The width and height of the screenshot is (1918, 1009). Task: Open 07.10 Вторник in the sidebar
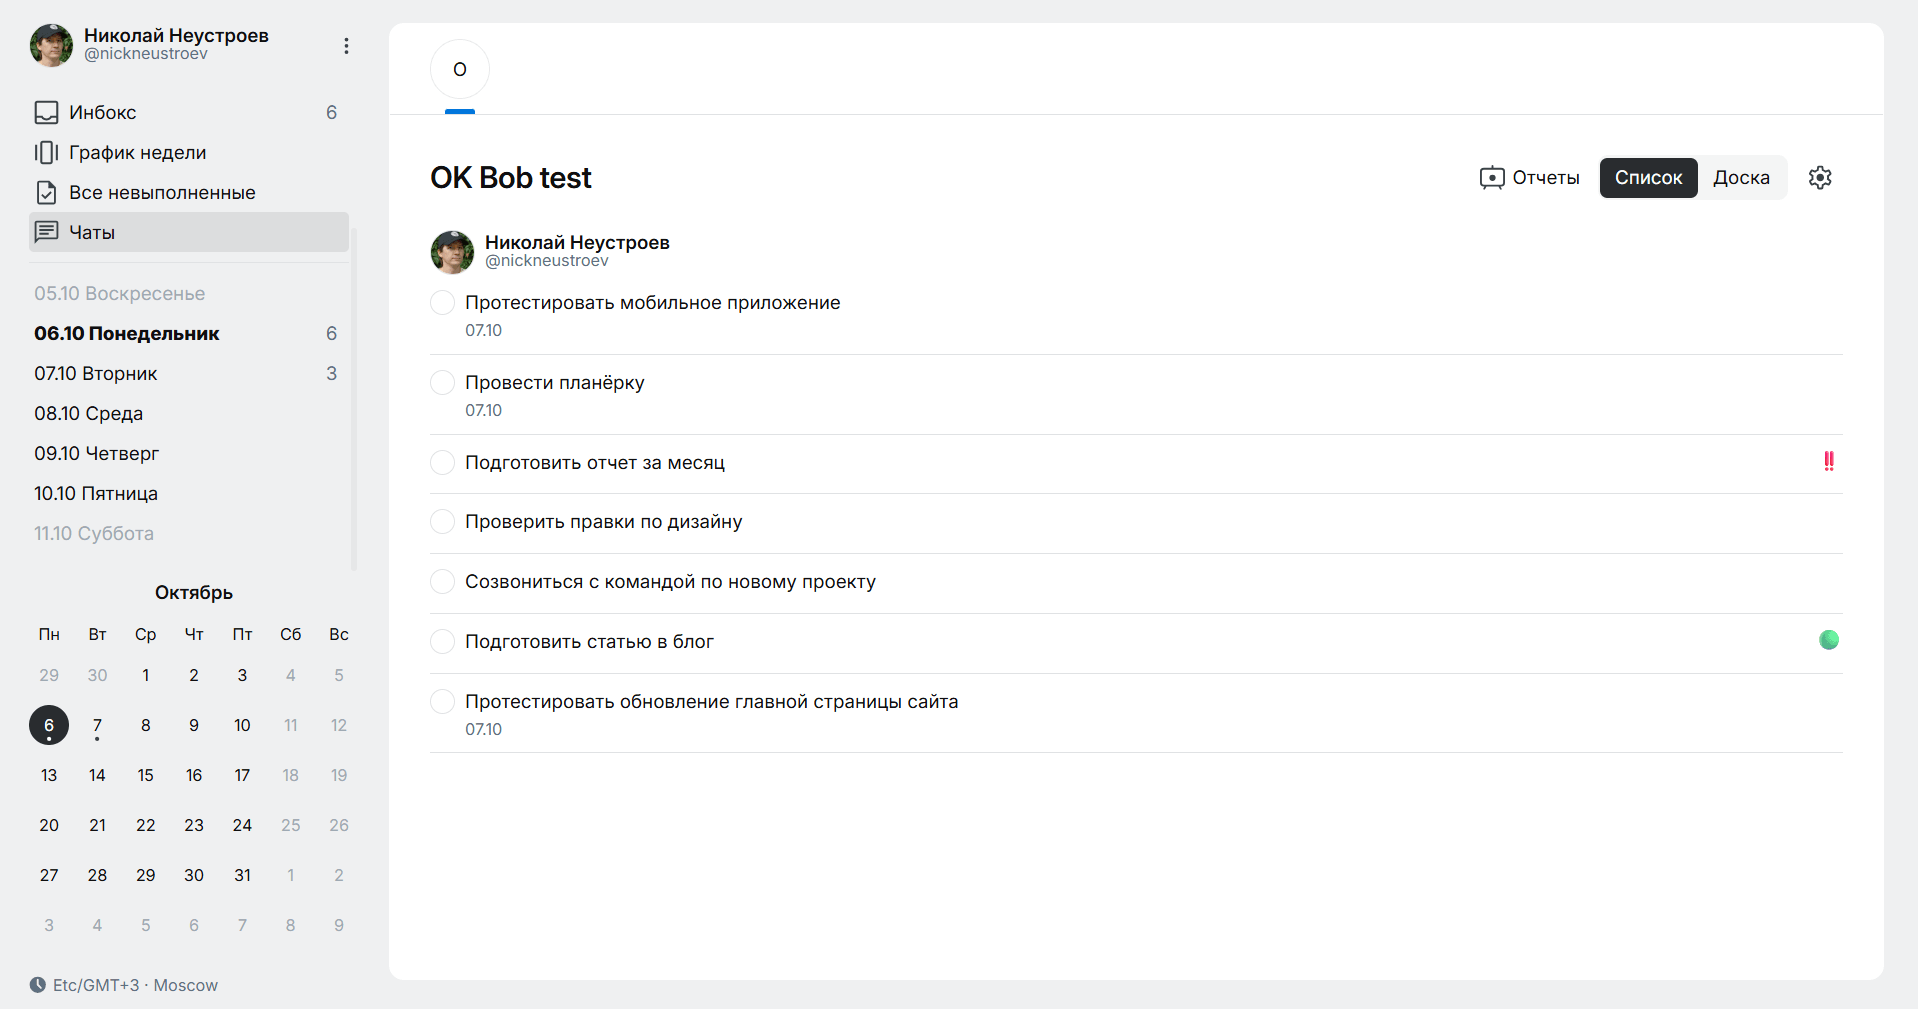pos(96,374)
